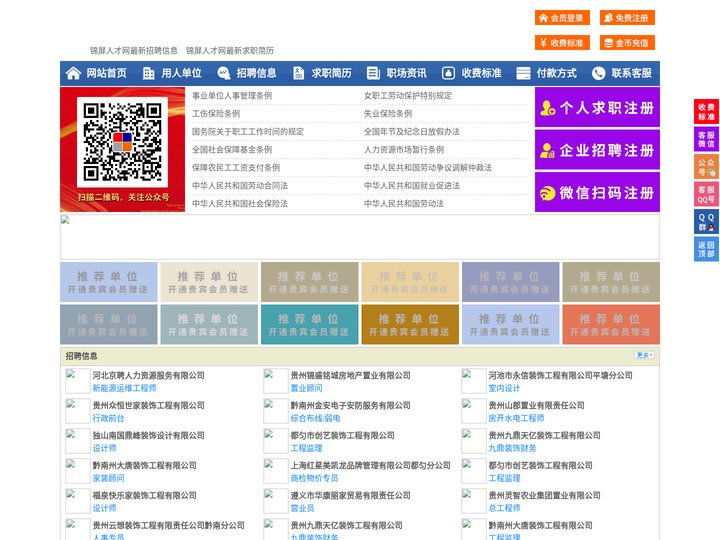Click the 返回顶部 back-to-top sidebar button
Viewport: 720px width, 540px height.
[x=706, y=249]
